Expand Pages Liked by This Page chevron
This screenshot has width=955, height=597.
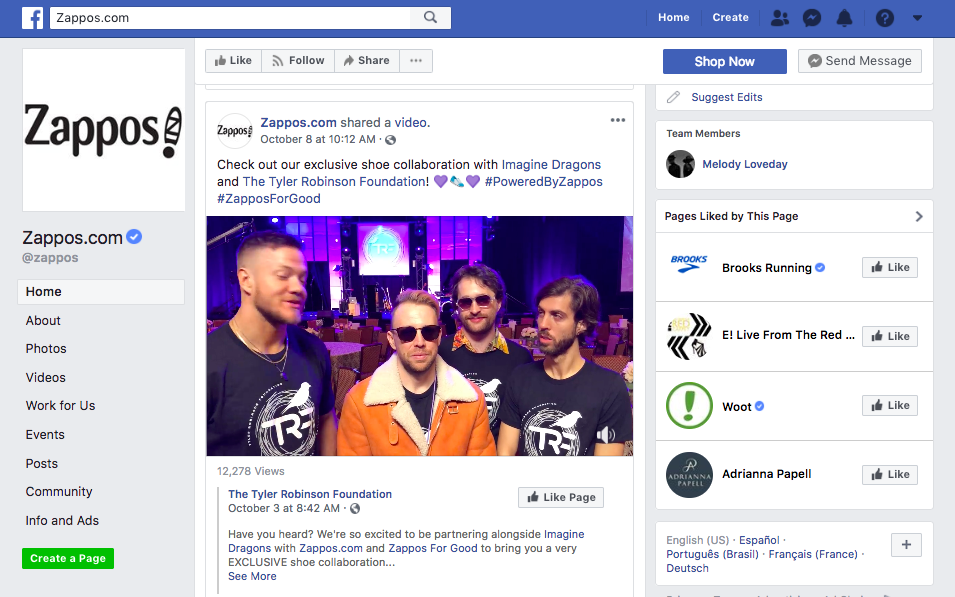pos(919,216)
